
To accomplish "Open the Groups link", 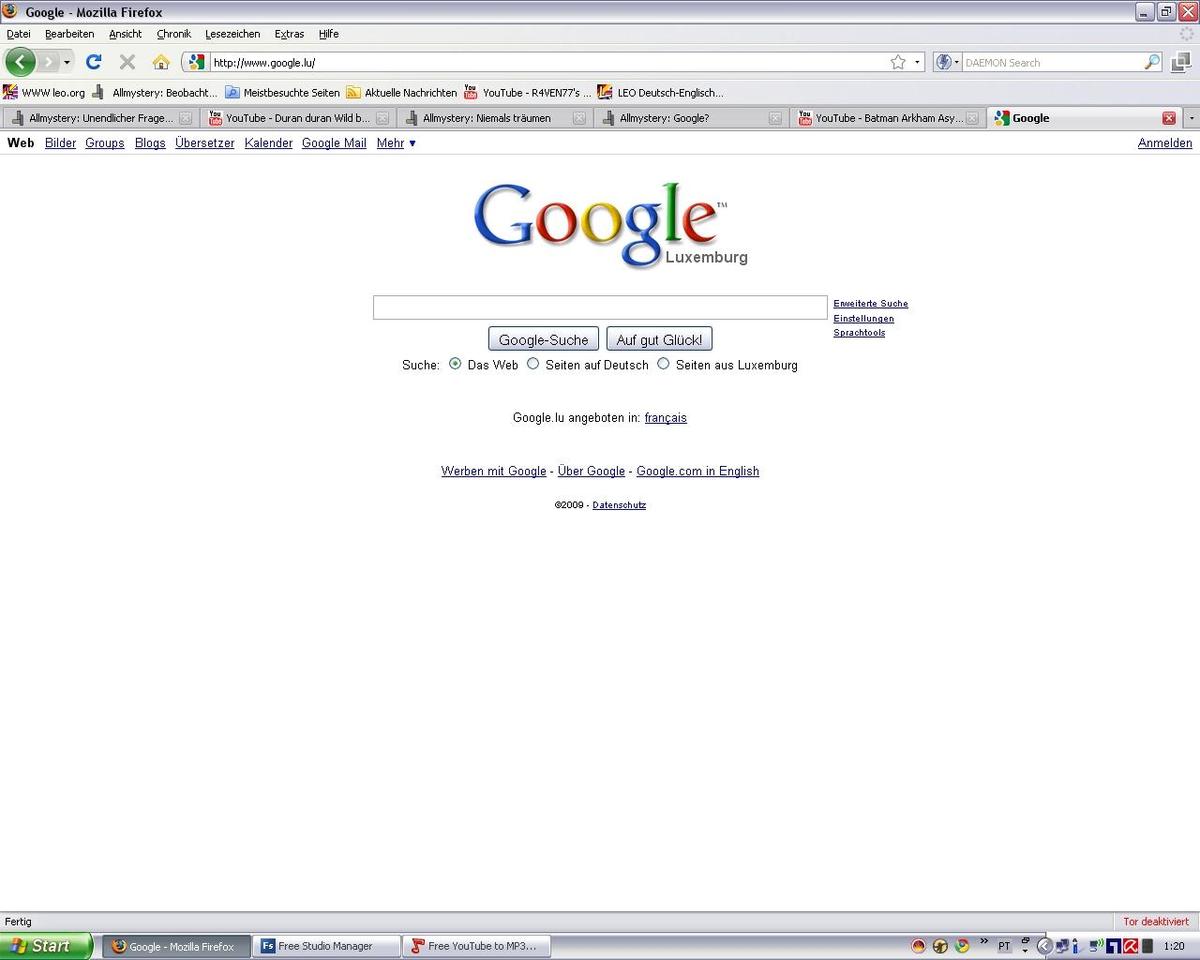I will tap(105, 143).
